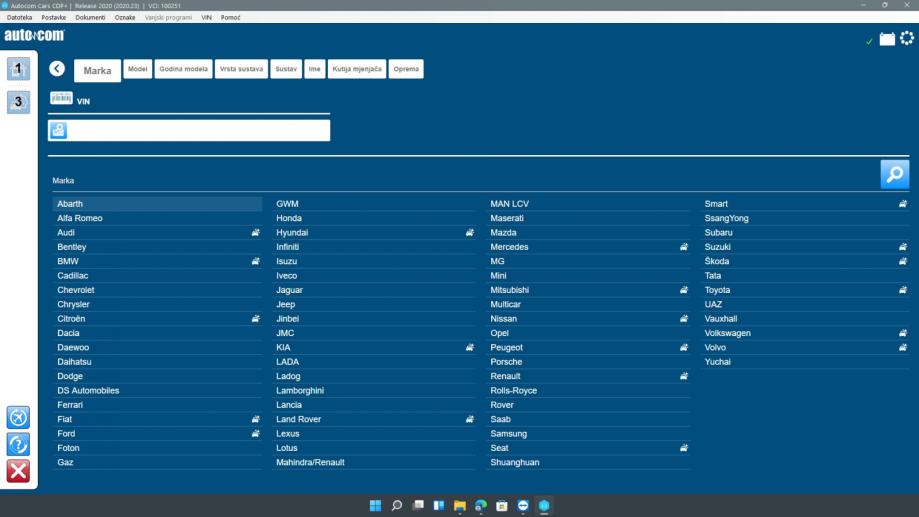919x517 pixels.
Task: Click the car icon beside Mercedes
Action: [x=683, y=247]
